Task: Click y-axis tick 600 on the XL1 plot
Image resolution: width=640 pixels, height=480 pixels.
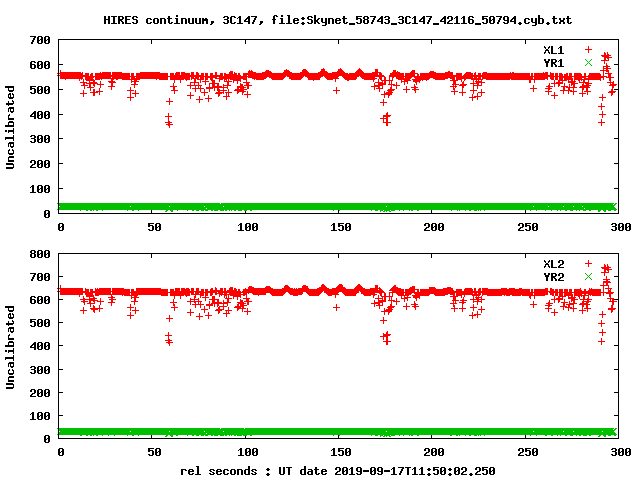Action: pos(40,65)
